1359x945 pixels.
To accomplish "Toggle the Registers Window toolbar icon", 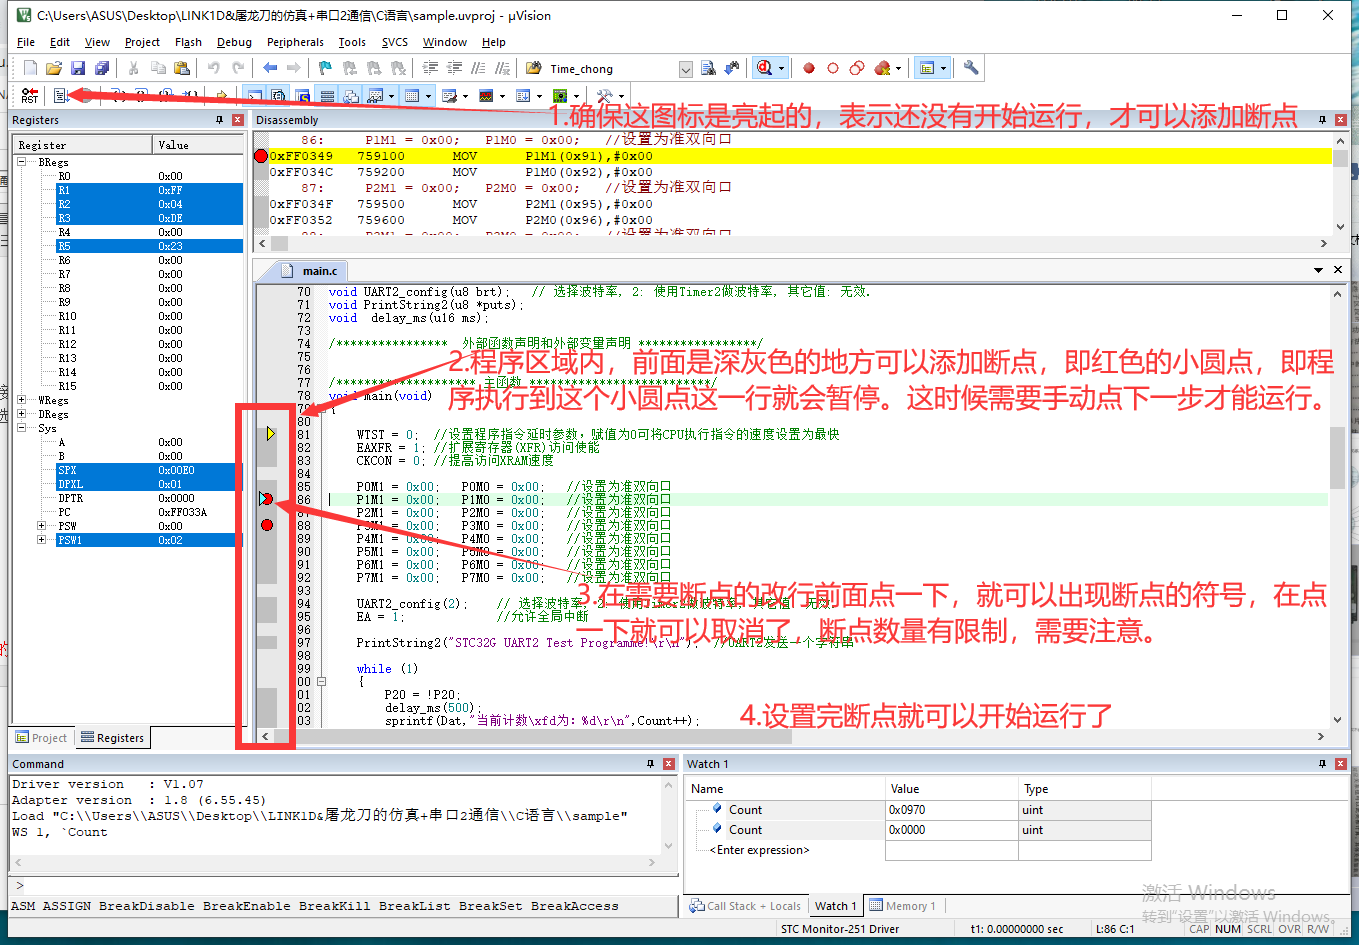I will point(327,96).
